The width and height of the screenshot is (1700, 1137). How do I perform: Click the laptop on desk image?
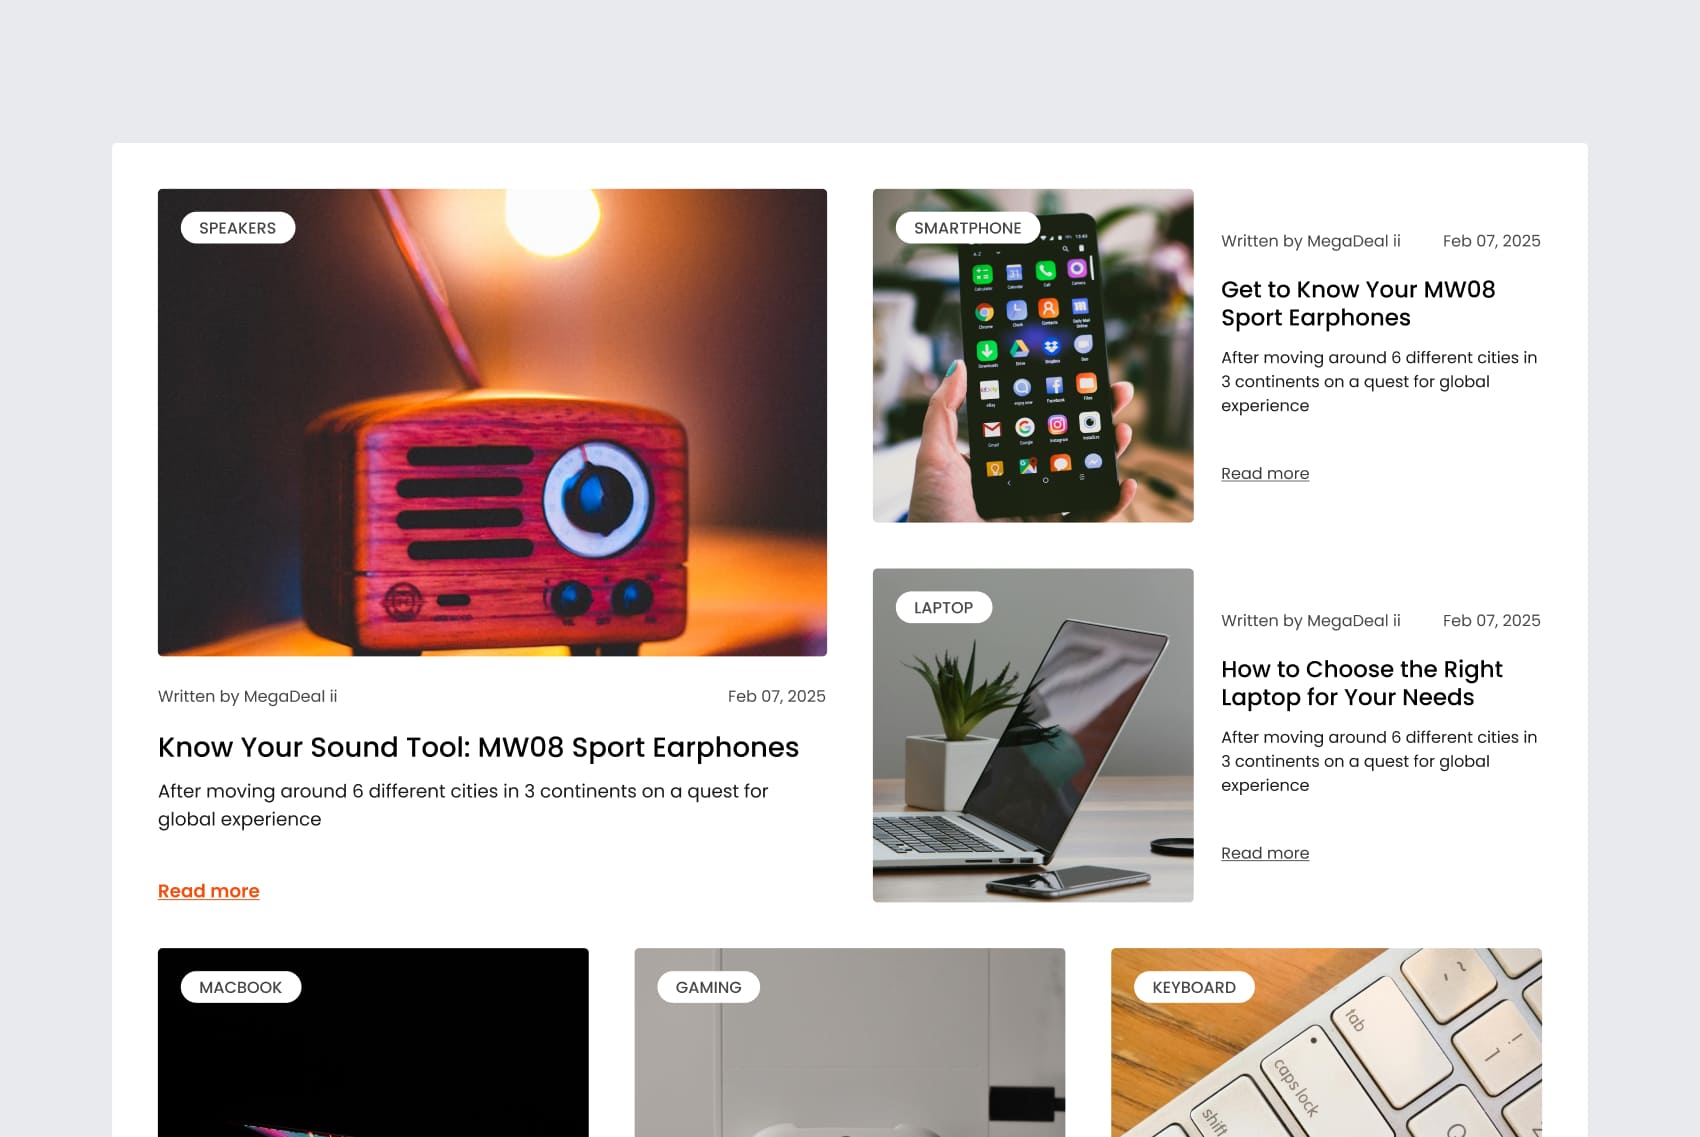pyautogui.click(x=1033, y=736)
